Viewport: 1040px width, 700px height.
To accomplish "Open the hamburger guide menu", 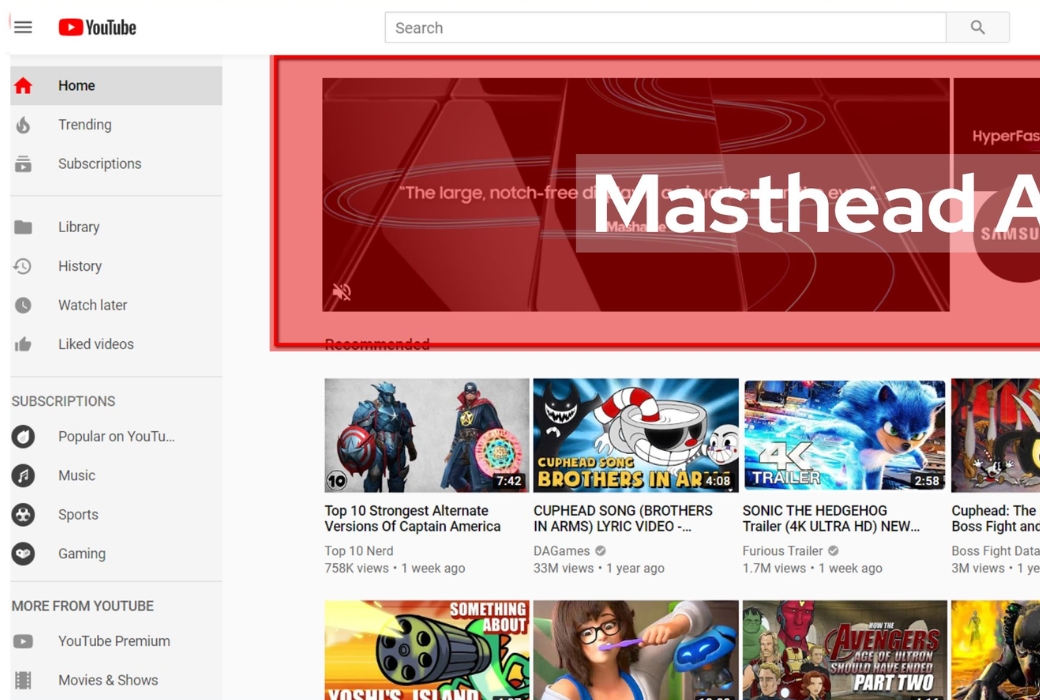I will (x=23, y=27).
